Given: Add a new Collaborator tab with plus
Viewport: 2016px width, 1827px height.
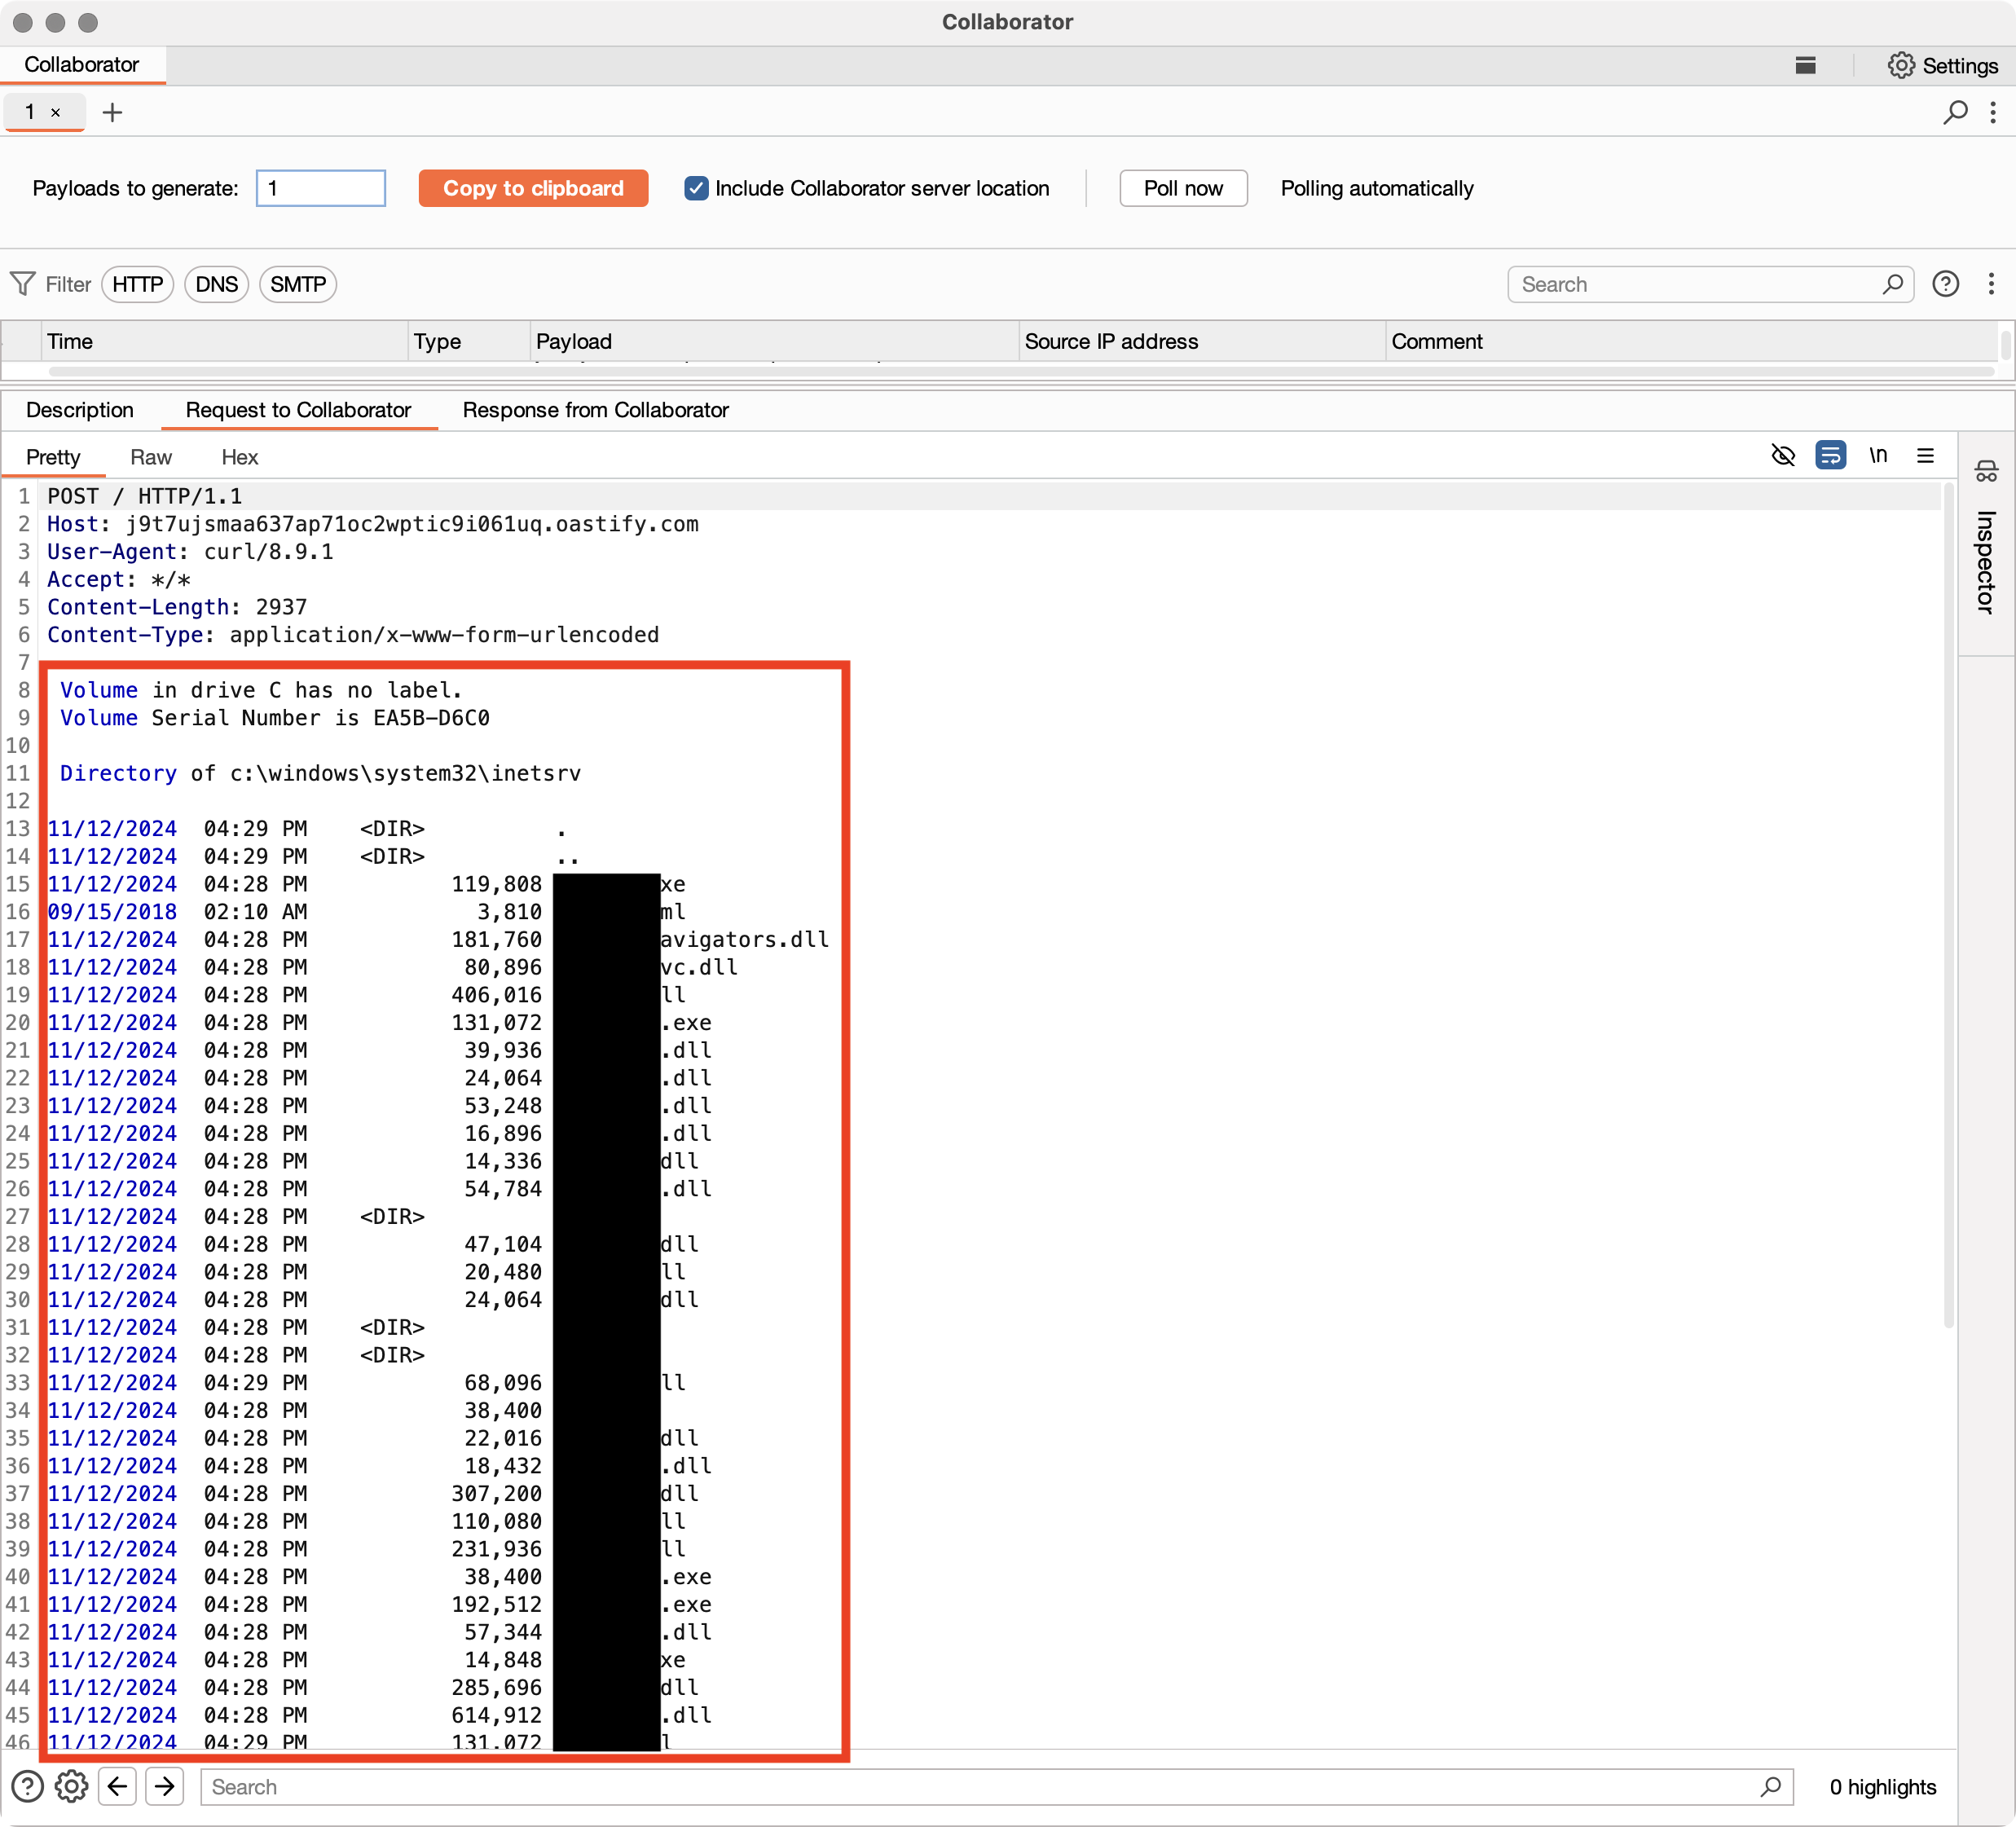Looking at the screenshot, I should pos(113,112).
